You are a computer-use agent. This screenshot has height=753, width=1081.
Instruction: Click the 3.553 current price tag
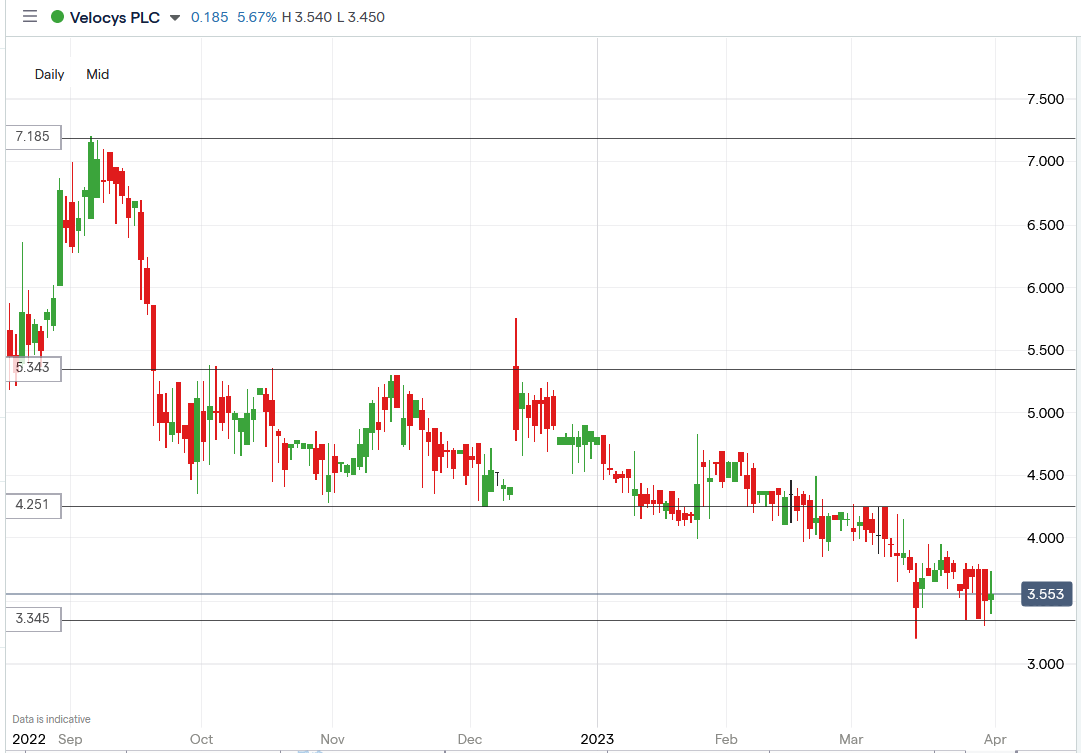click(1045, 594)
